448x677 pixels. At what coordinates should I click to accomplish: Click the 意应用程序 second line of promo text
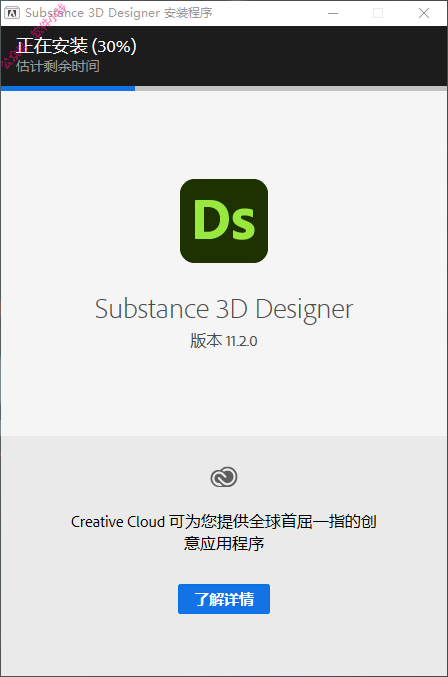(224, 543)
